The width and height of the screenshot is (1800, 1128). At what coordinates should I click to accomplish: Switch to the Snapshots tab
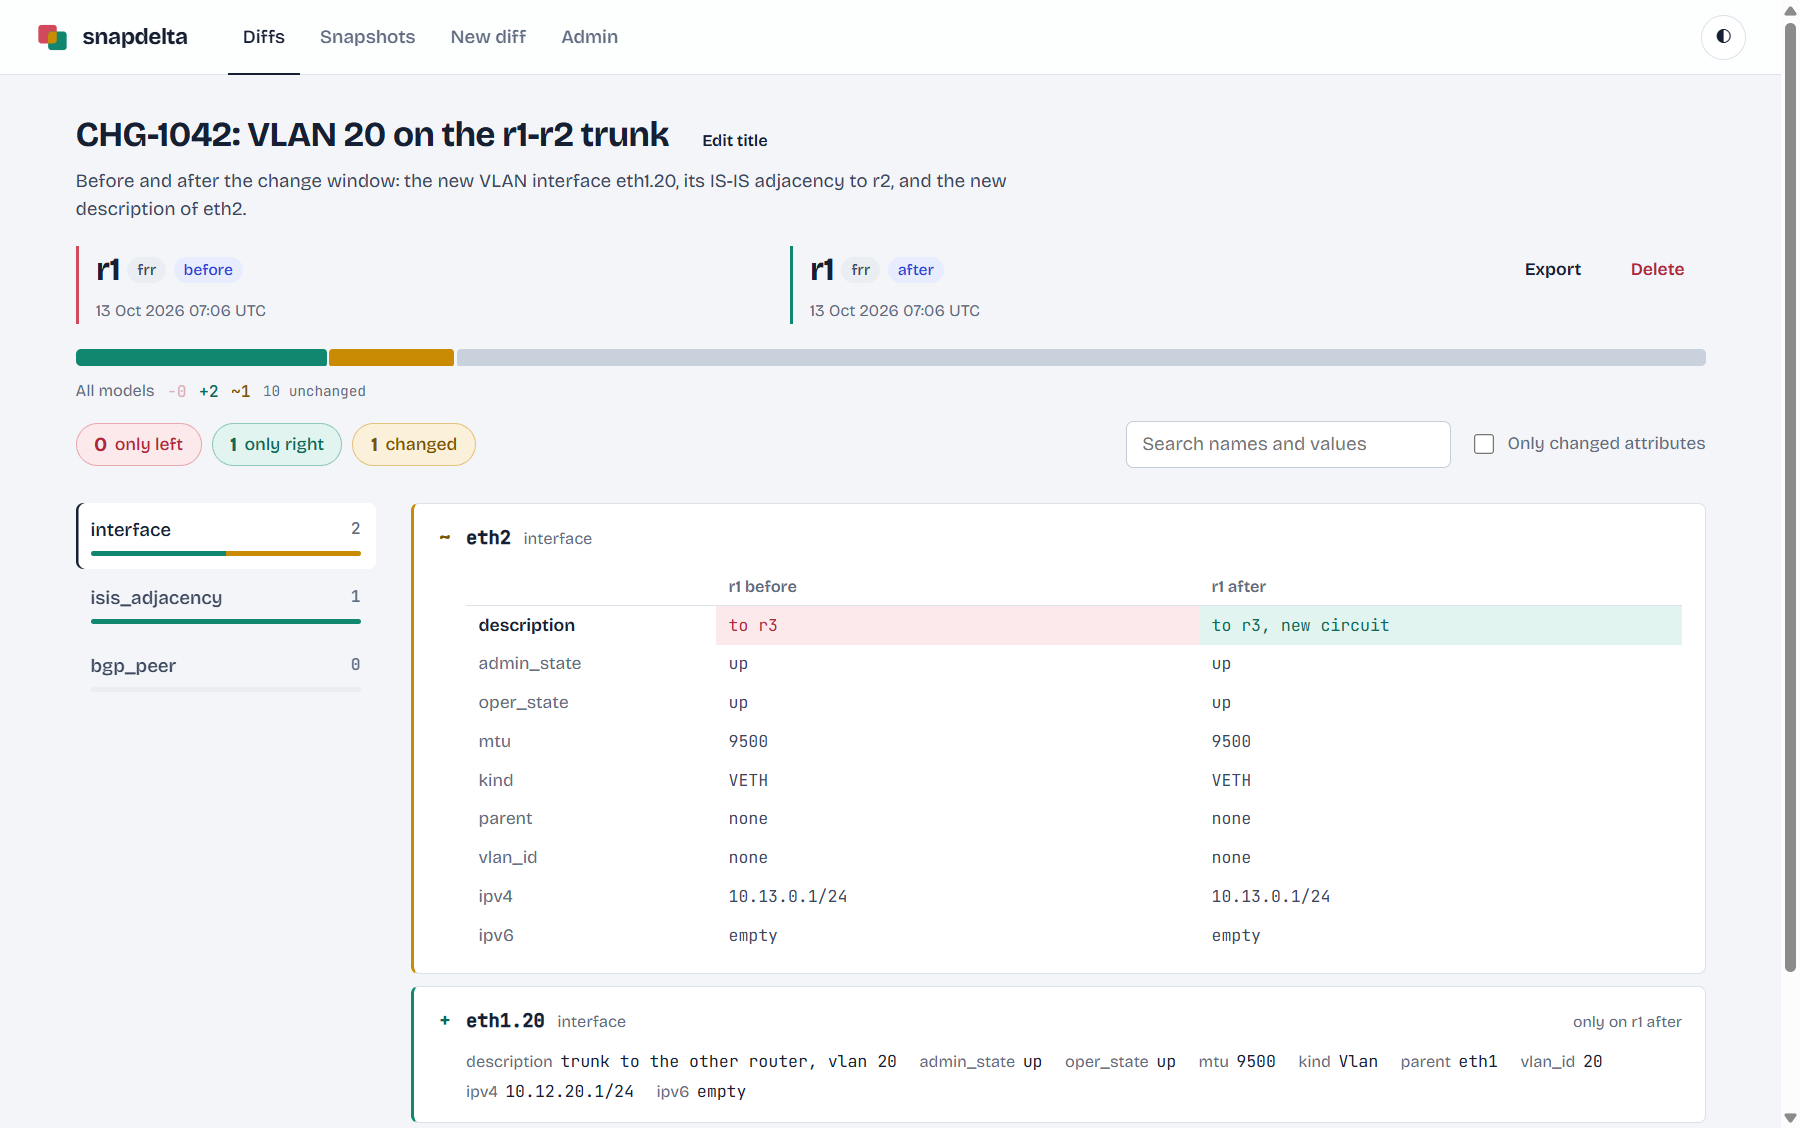tap(367, 37)
